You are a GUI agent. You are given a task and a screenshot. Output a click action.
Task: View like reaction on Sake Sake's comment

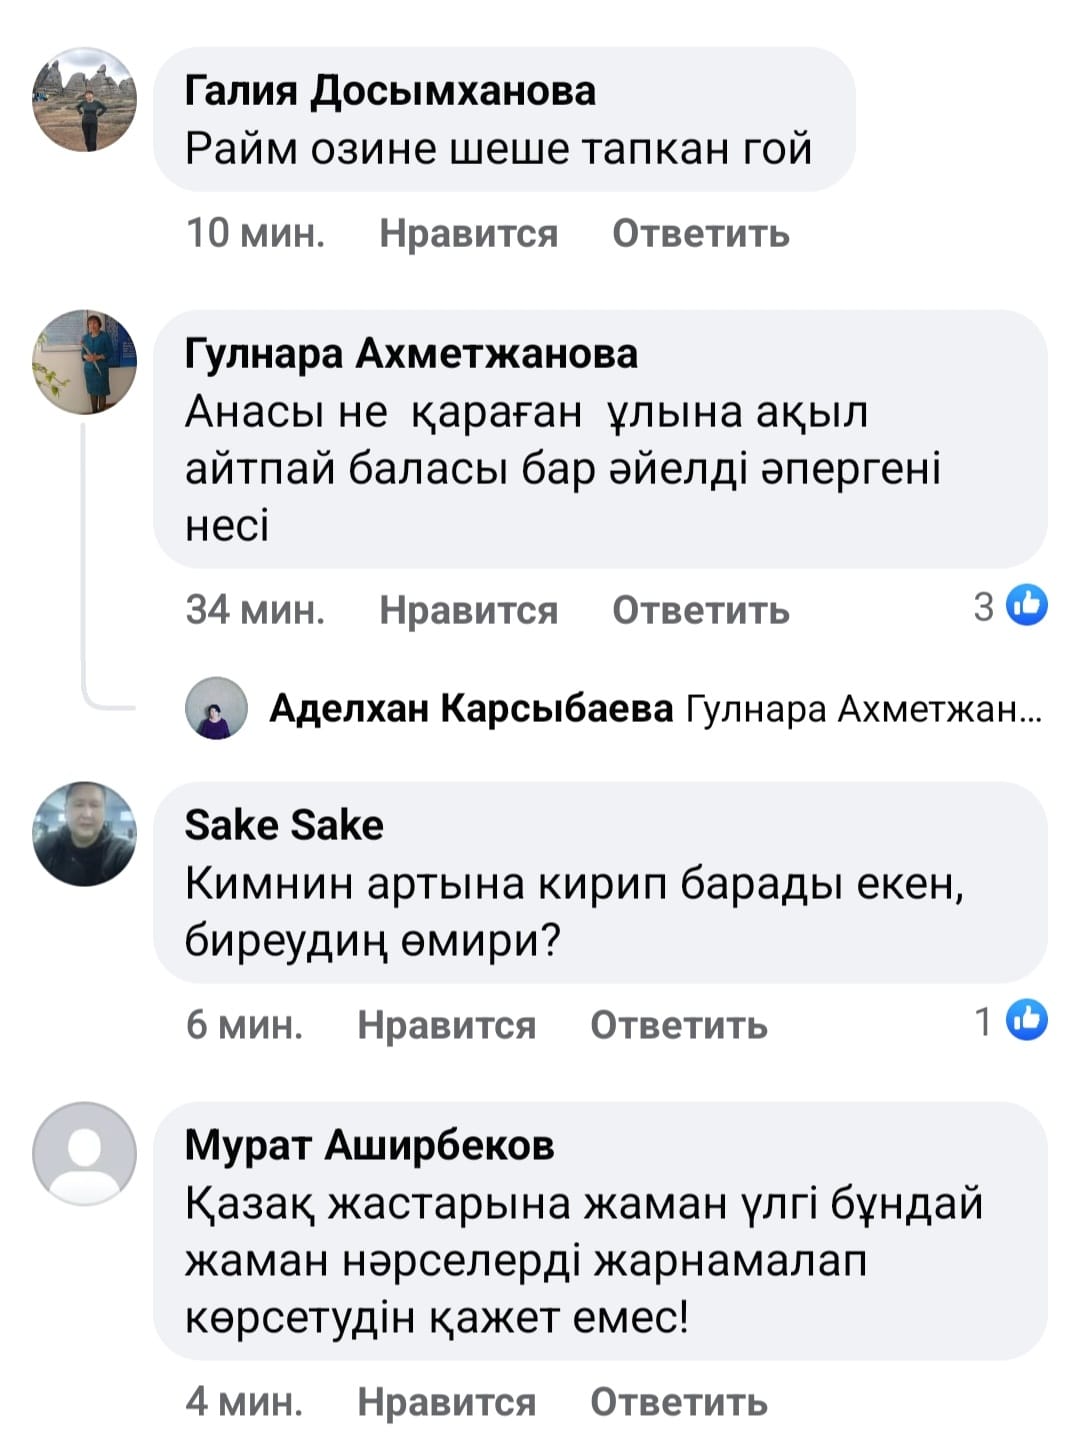pos(1011,1021)
